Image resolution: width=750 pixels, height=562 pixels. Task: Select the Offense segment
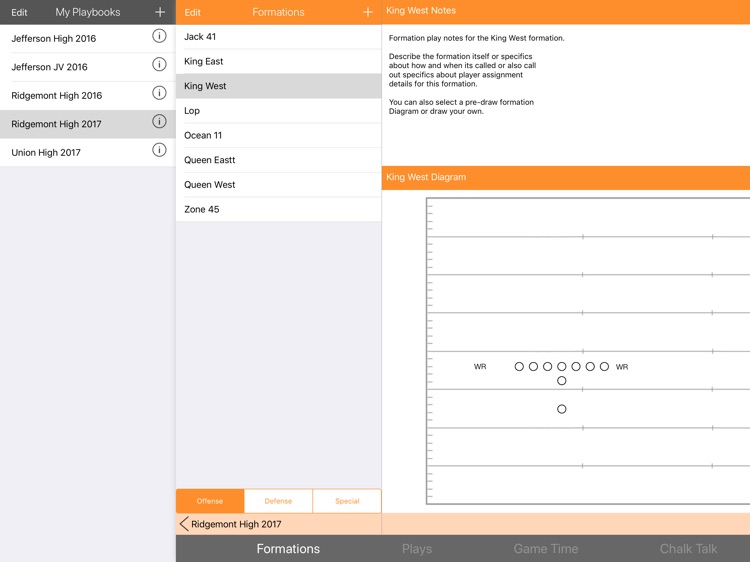pos(210,501)
